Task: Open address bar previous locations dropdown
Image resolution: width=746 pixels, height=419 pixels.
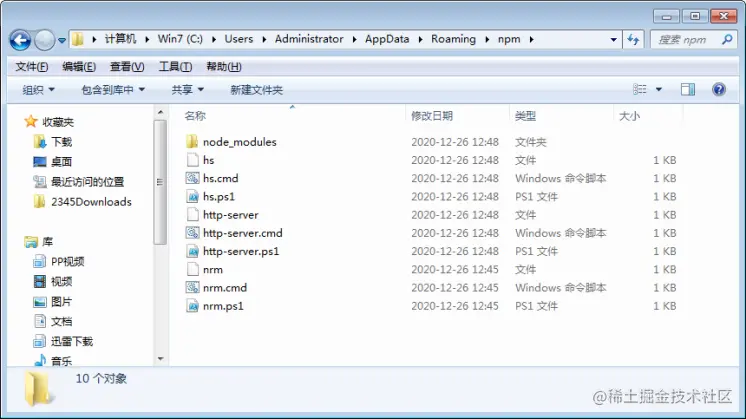Action: click(x=614, y=39)
